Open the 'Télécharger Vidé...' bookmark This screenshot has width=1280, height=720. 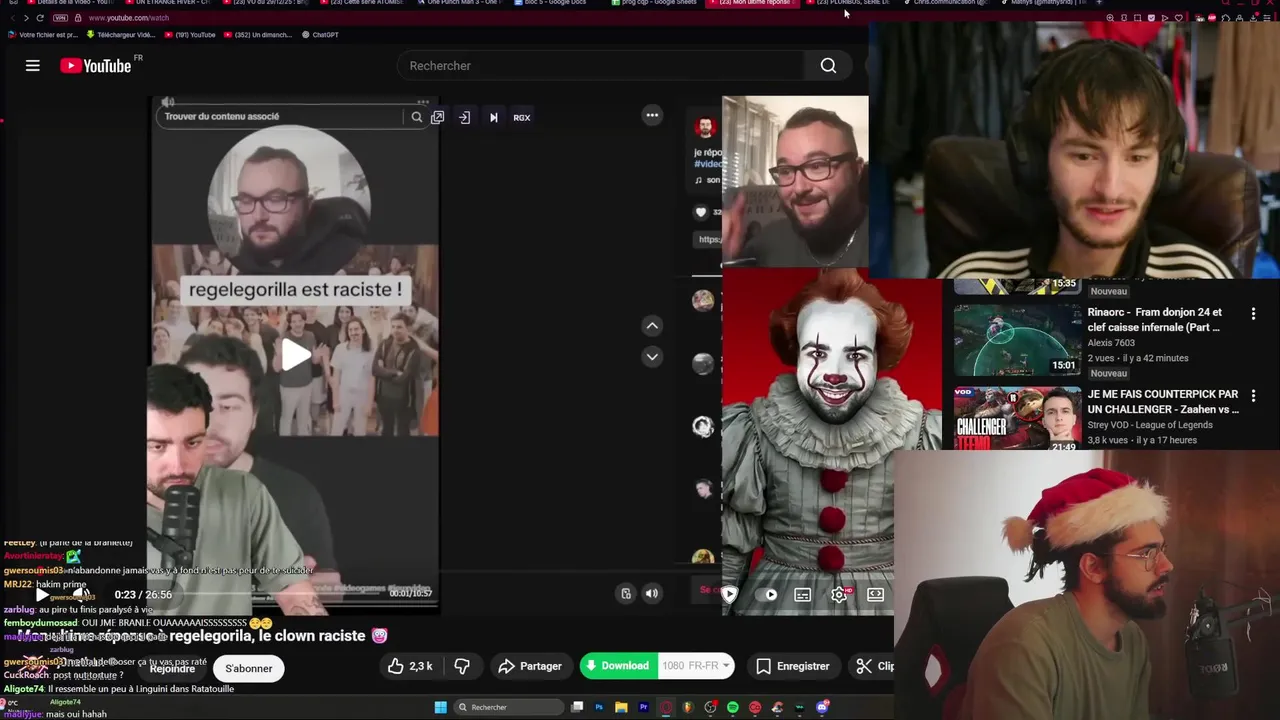[x=120, y=35]
